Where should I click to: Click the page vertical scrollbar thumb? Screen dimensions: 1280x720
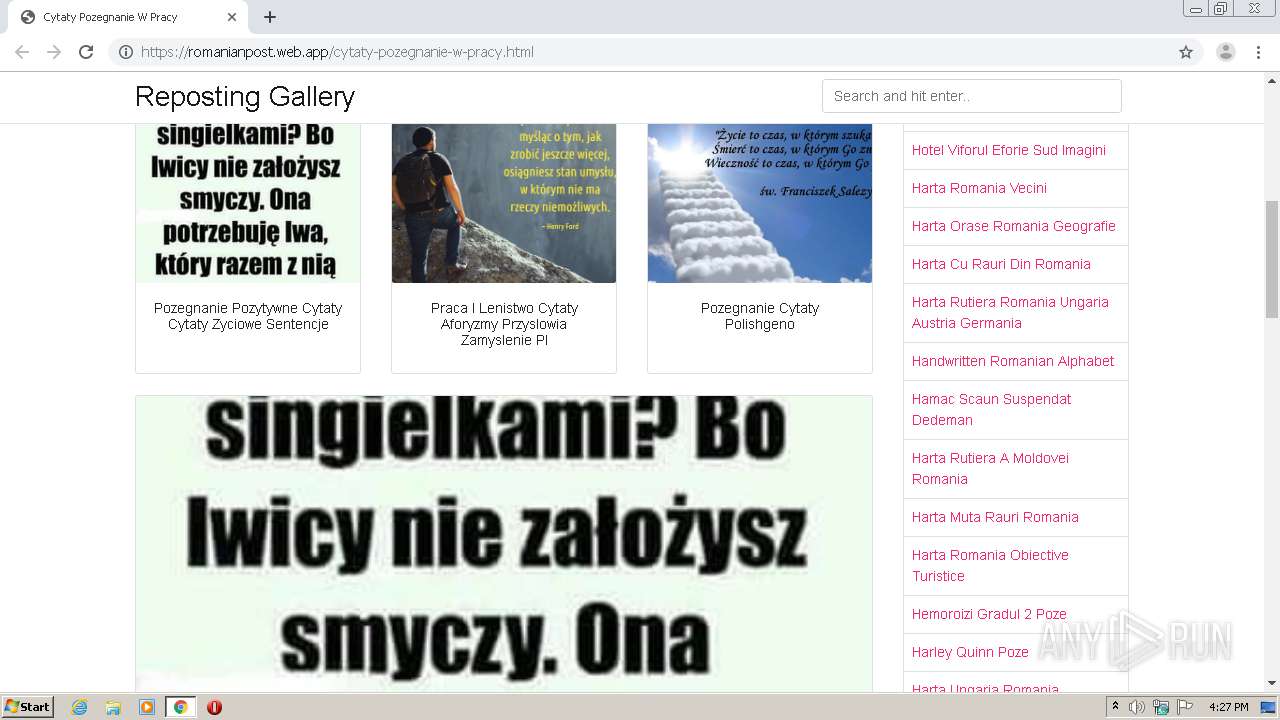tap(1272, 259)
